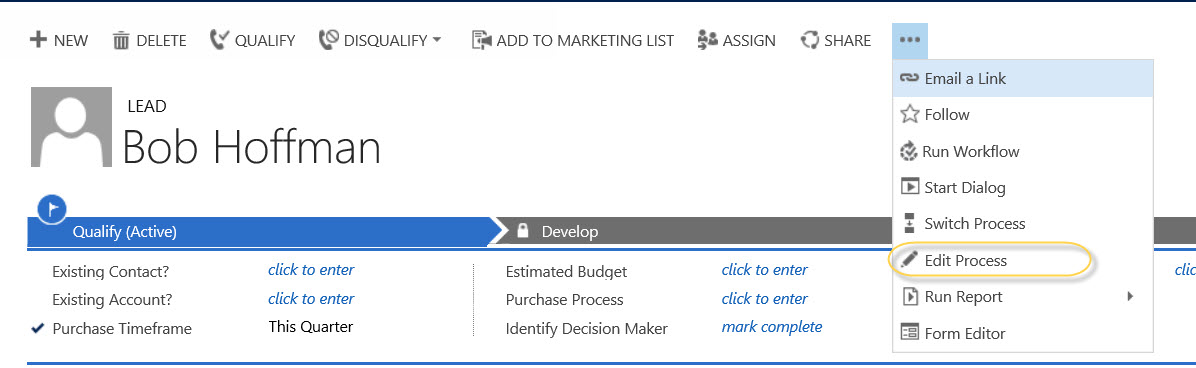Click the QUALIFY button label
The height and width of the screenshot is (368, 1196).
265,40
